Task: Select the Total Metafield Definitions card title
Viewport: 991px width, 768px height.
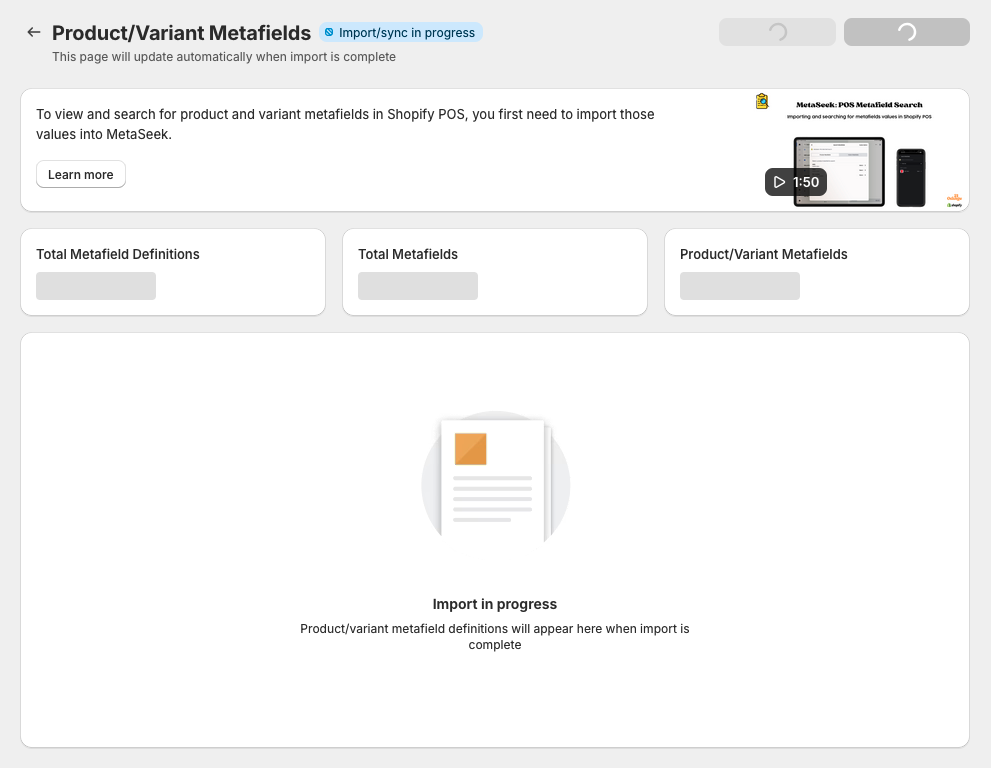Action: click(x=118, y=254)
